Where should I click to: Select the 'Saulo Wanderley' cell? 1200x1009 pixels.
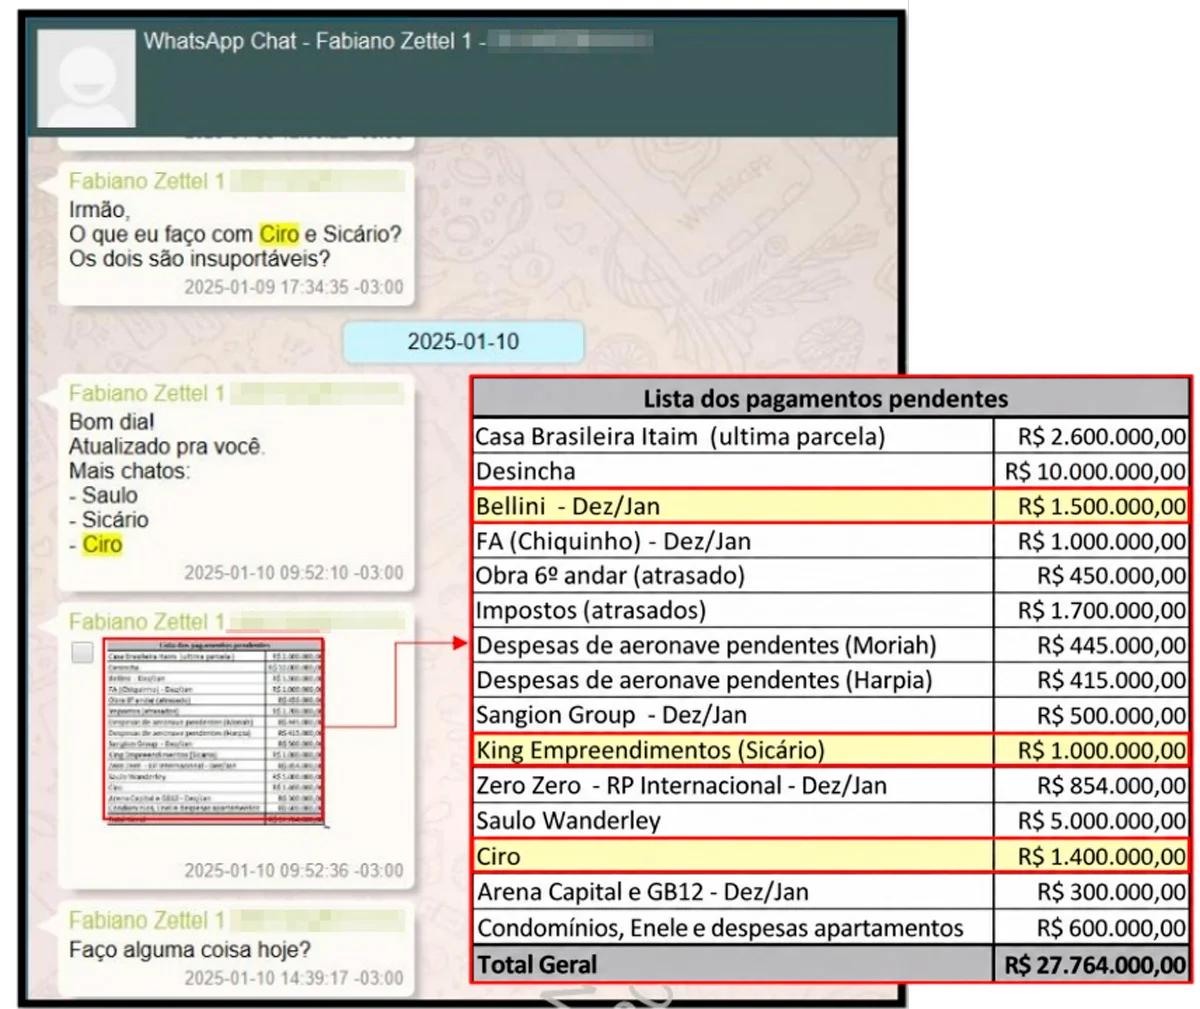[x=733, y=821]
